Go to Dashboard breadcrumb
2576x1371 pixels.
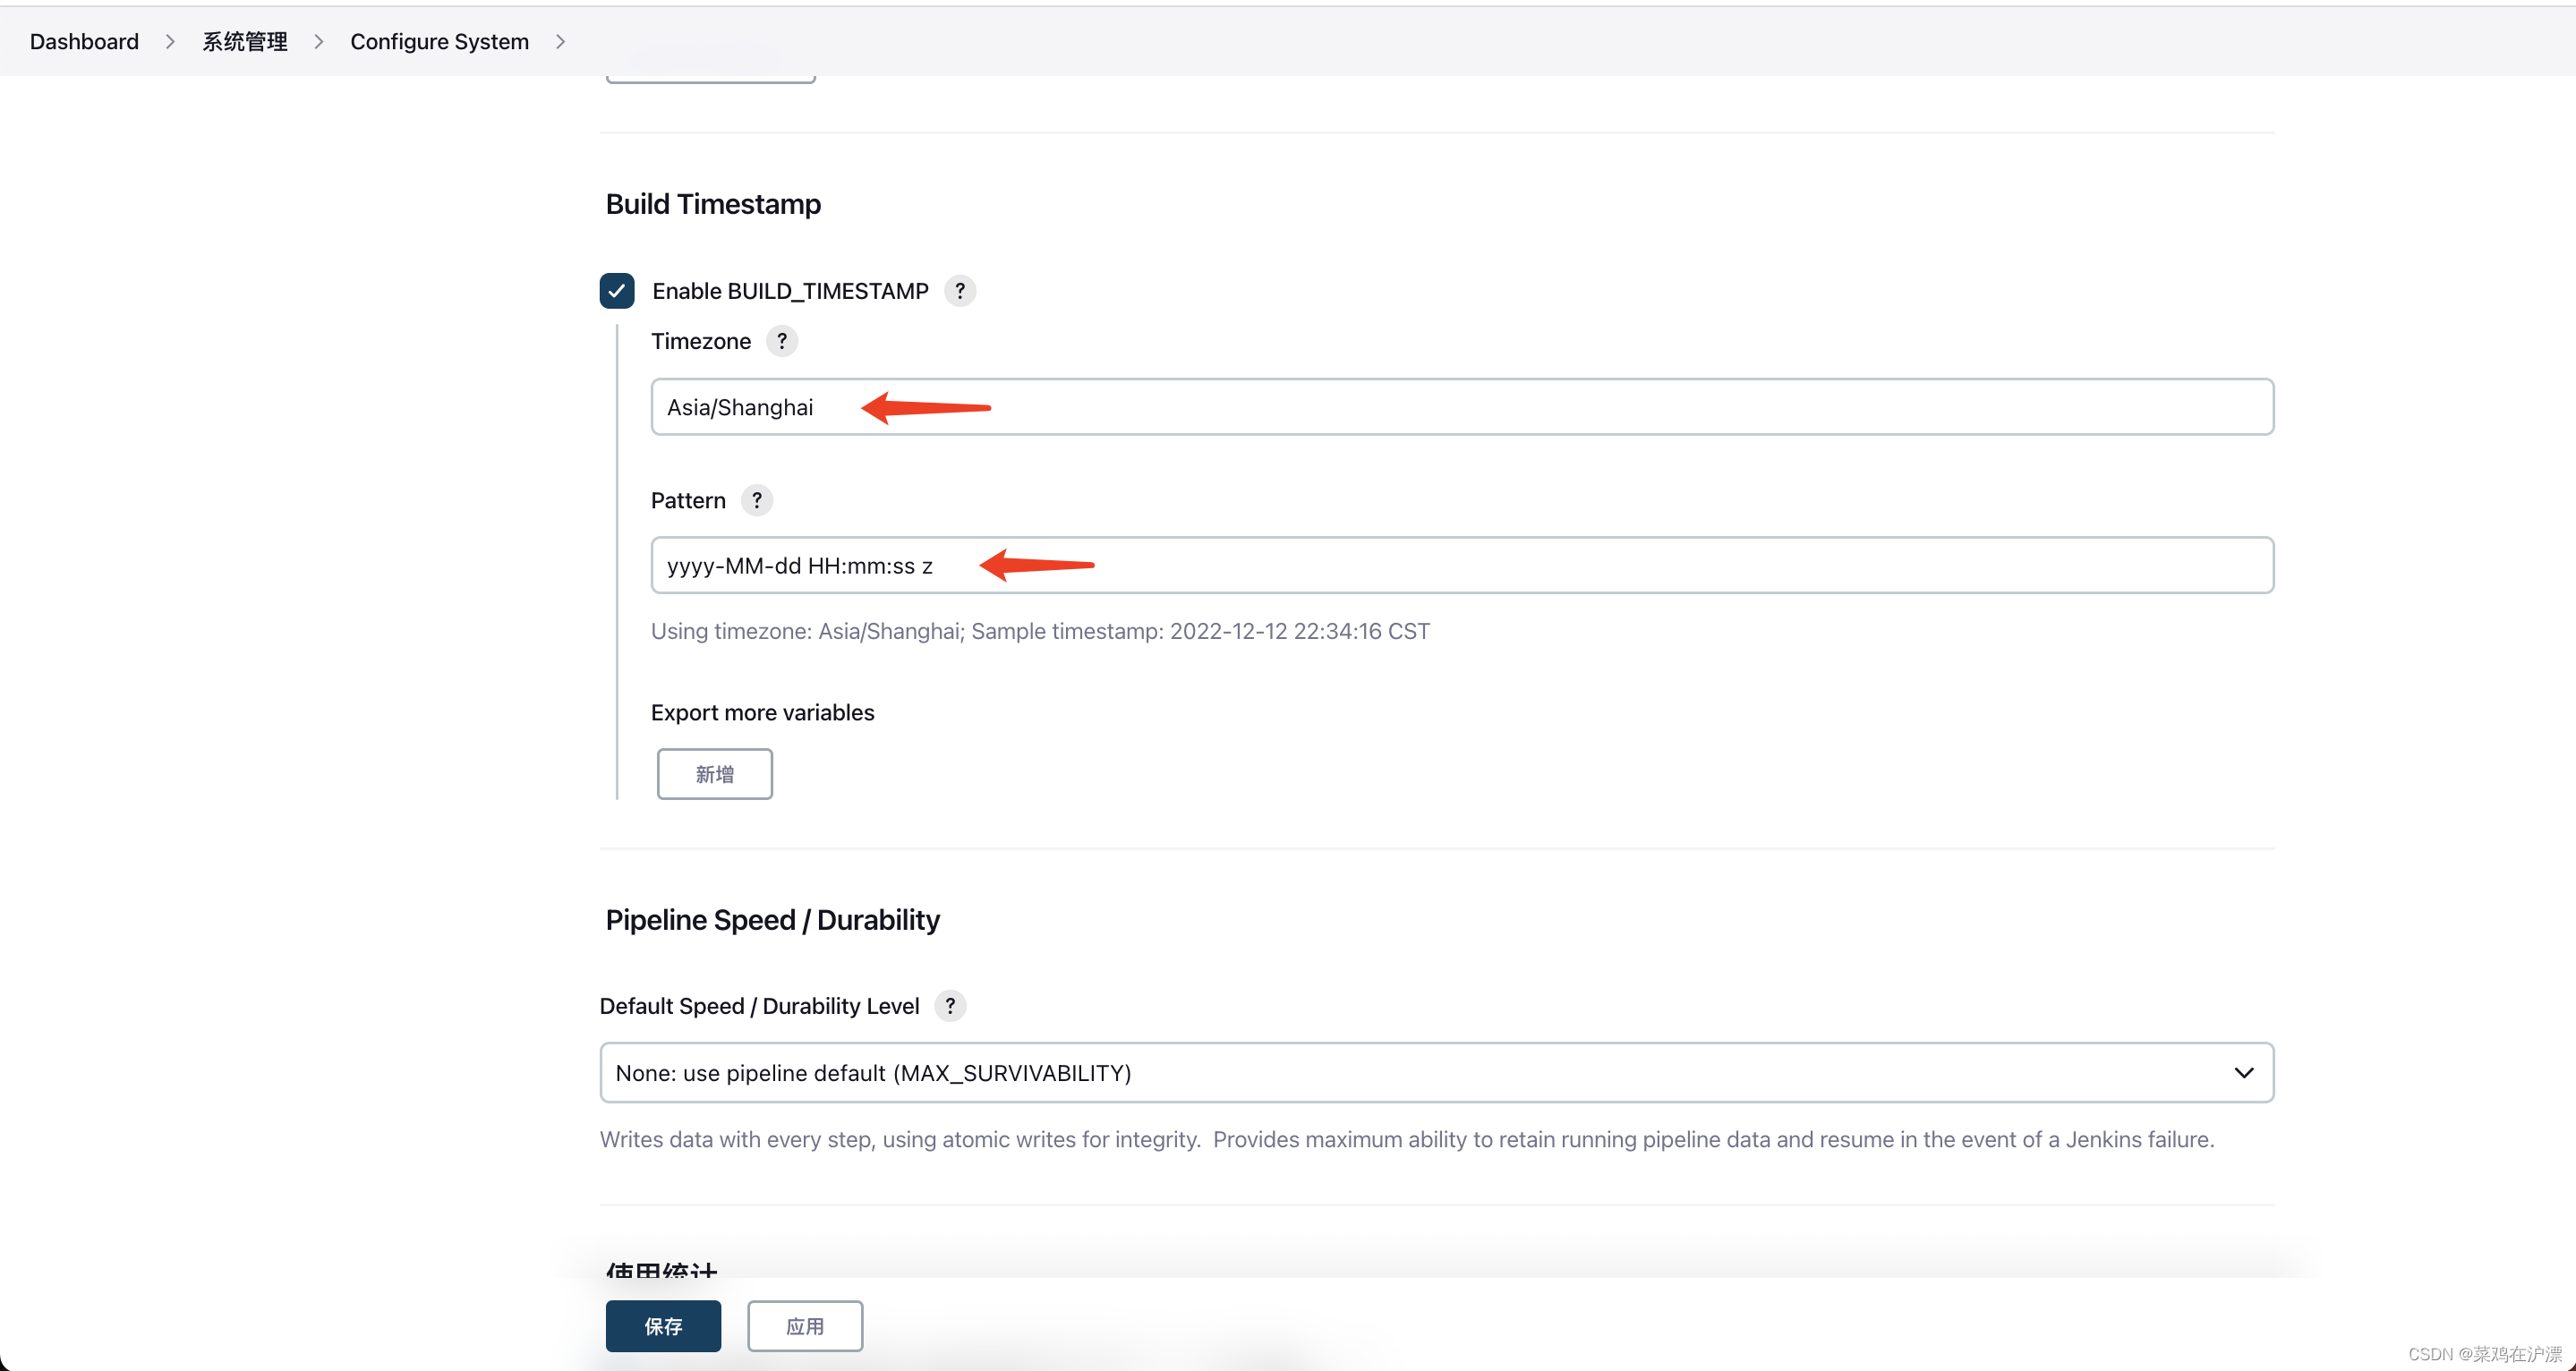click(84, 41)
